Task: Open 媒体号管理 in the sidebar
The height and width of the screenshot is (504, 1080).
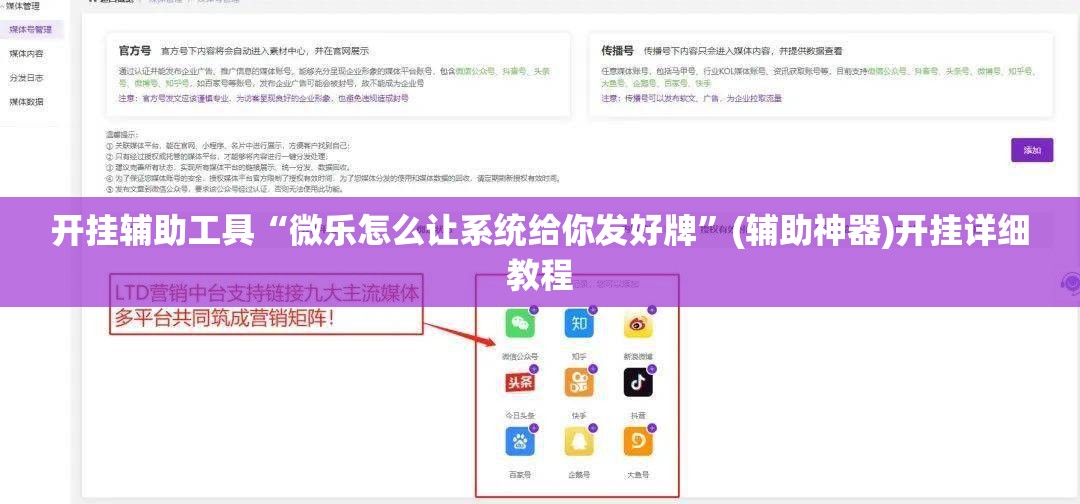Action: [x=30, y=30]
